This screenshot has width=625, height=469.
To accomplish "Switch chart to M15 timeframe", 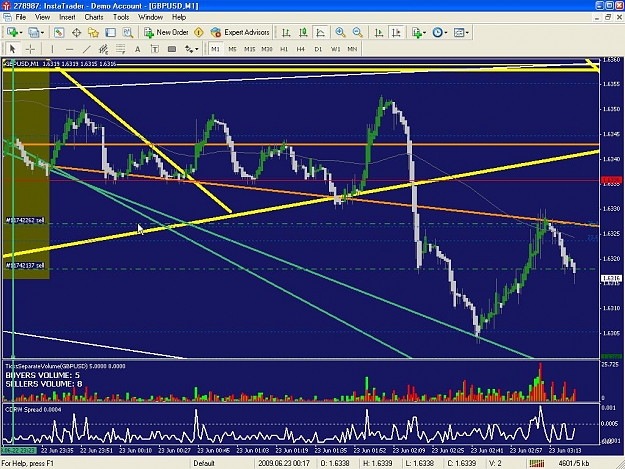I will [250, 49].
